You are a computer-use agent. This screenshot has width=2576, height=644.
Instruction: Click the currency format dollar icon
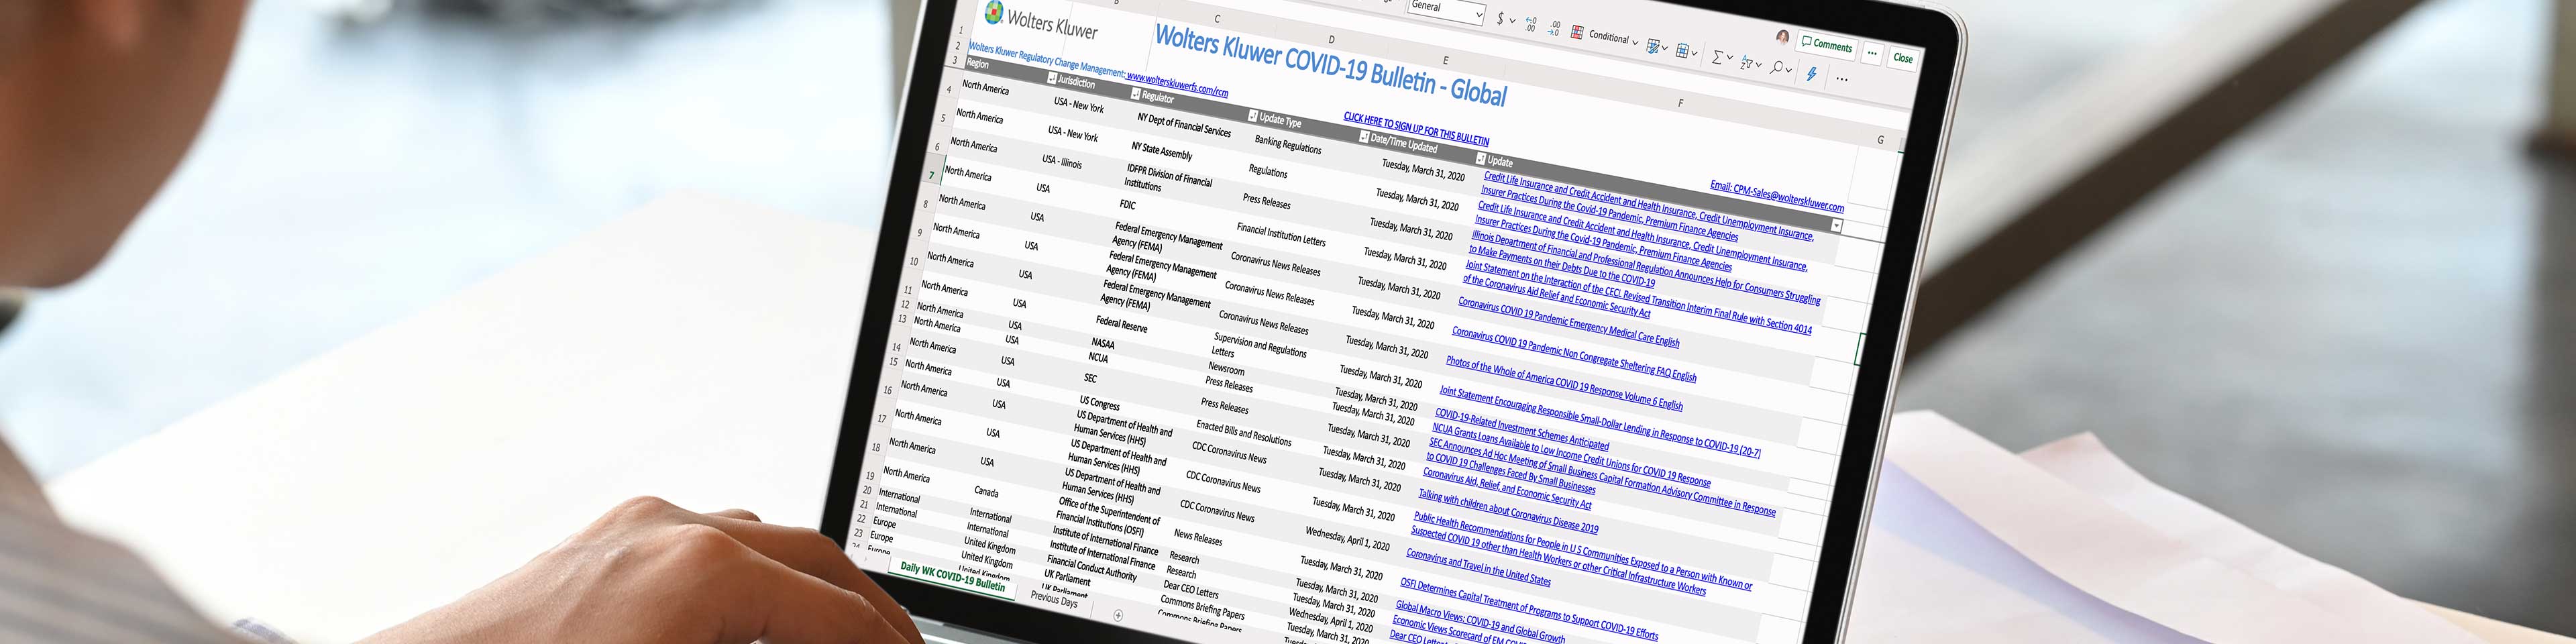[1500, 19]
